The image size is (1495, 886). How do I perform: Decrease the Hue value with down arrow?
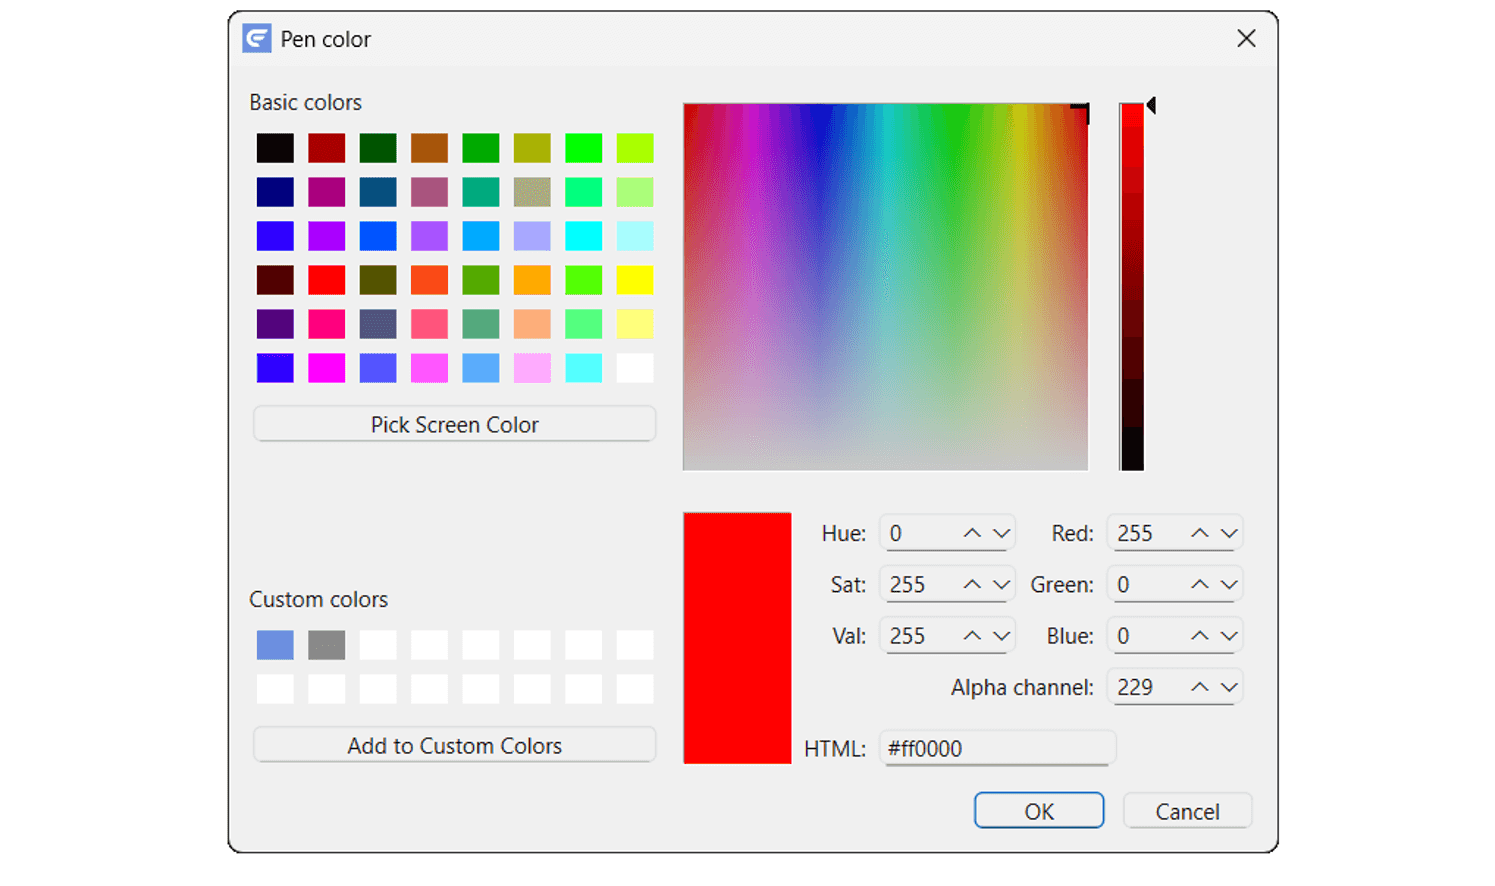[1001, 533]
